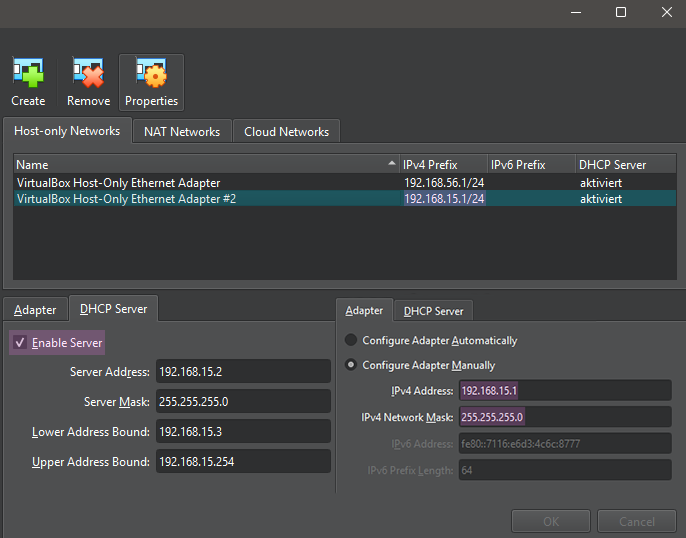Click aktiviert cell of Adapter #2
Viewport: 686px width, 538px height.
click(601, 199)
